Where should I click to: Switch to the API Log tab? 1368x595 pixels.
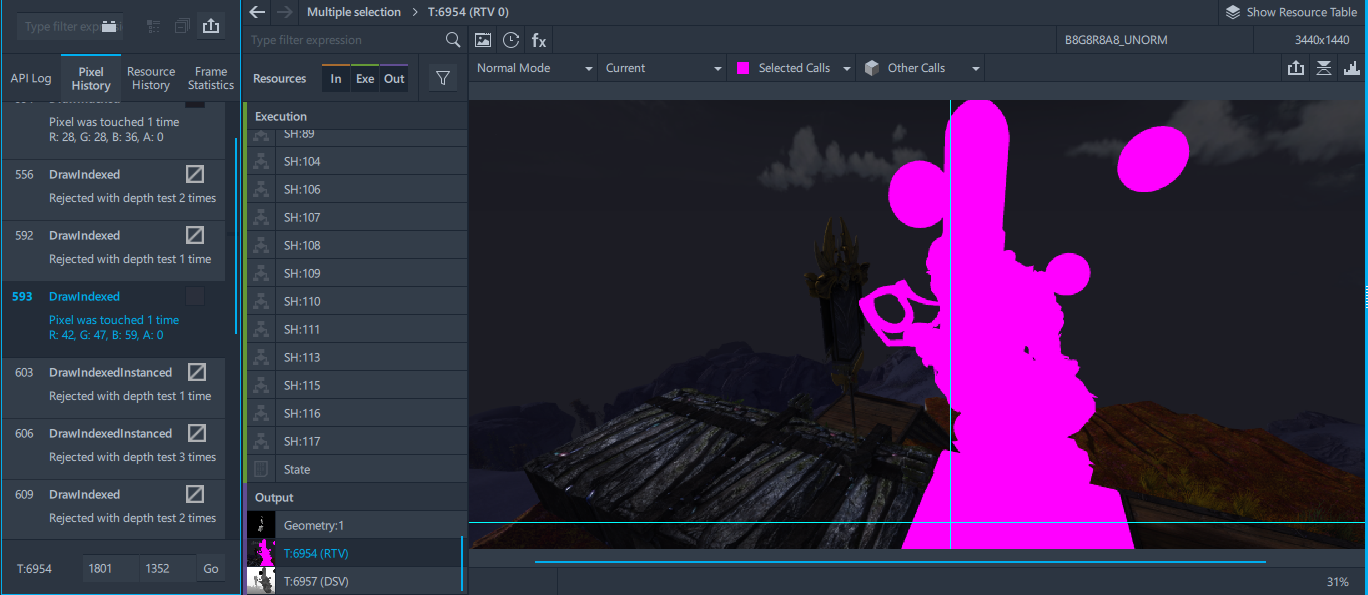(31, 78)
